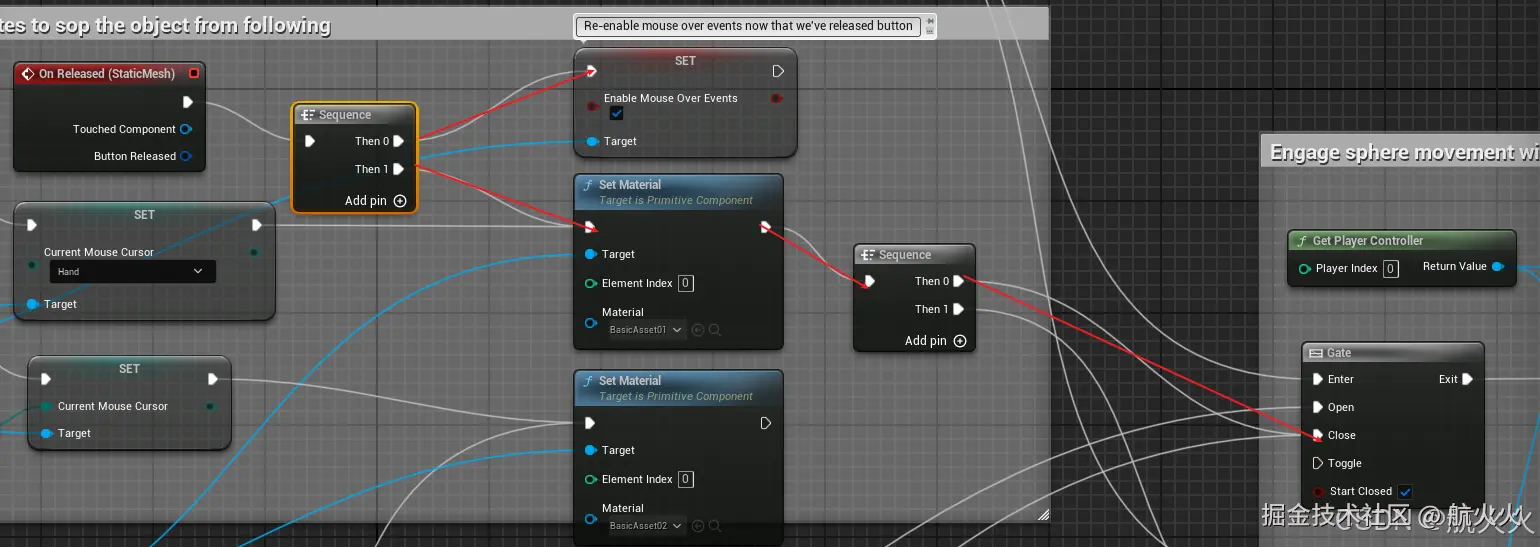The width and height of the screenshot is (1540, 547).
Task: Click the exec input pin of the selected Sequence node
Action: coord(310,141)
